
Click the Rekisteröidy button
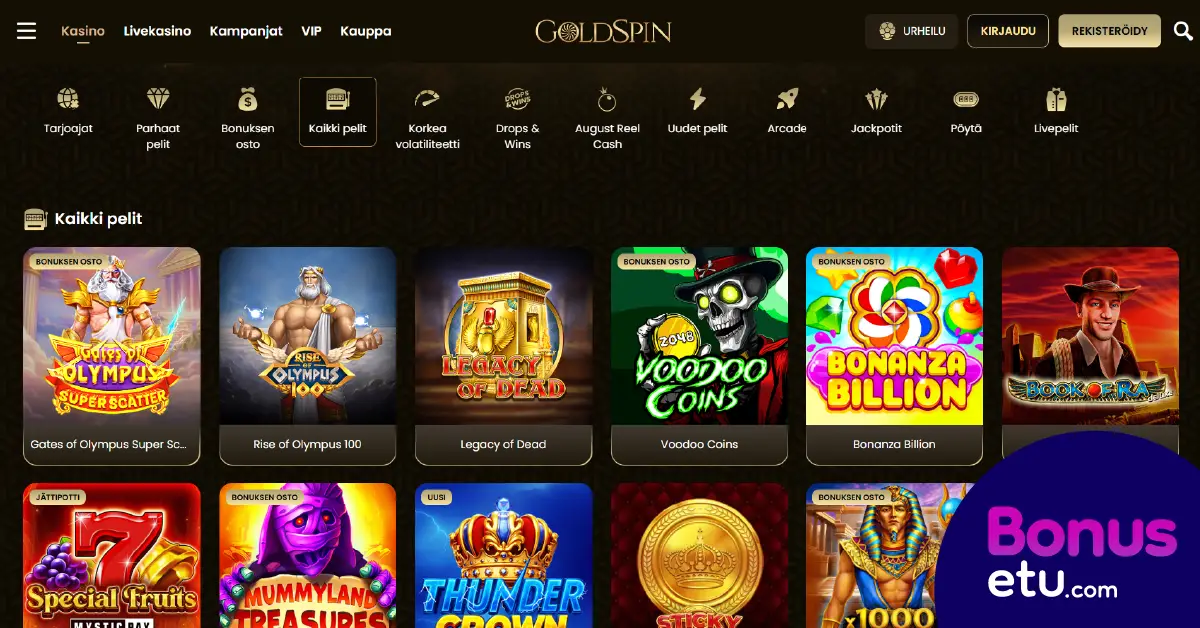[1110, 31]
